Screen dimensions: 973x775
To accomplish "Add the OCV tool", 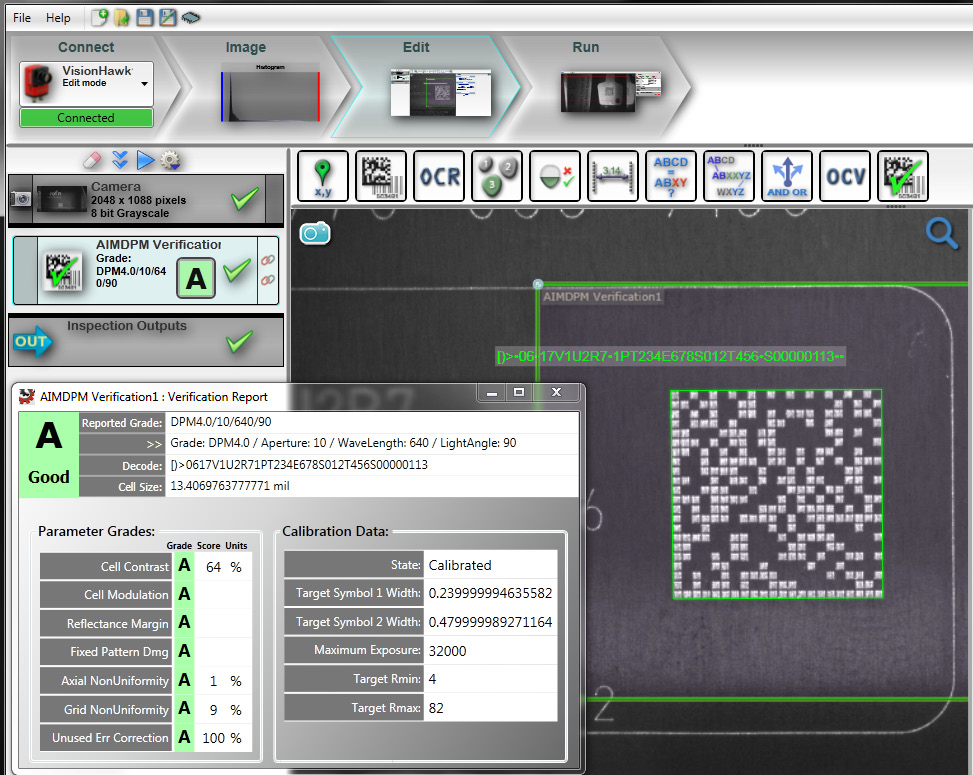I will coord(845,176).
